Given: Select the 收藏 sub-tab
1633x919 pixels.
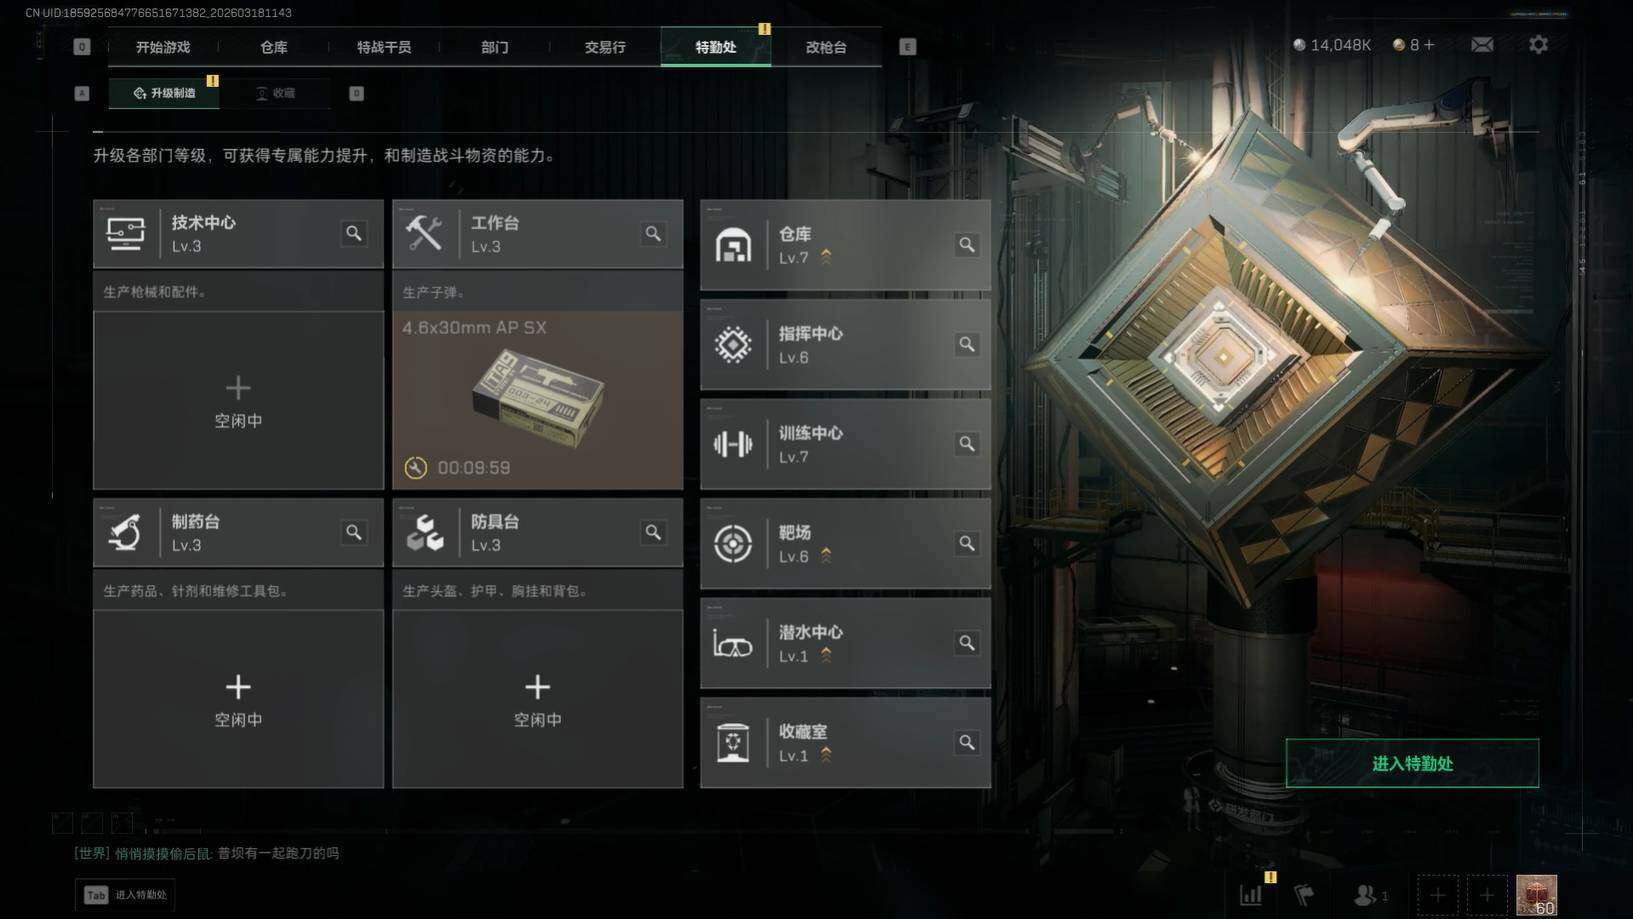Looking at the screenshot, I should [x=275, y=93].
